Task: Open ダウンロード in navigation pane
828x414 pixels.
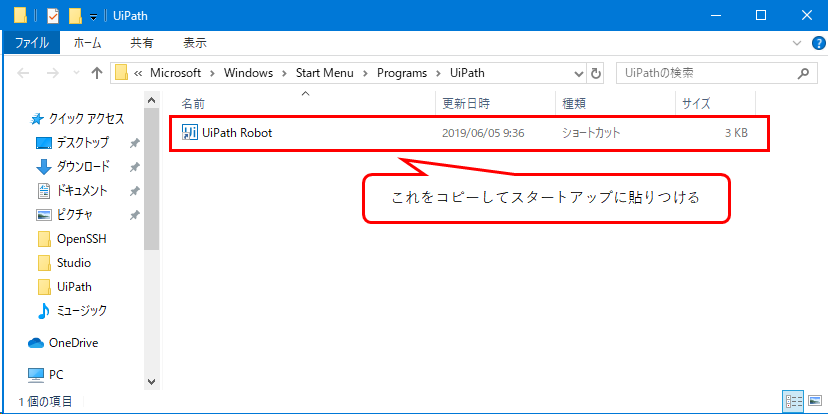Action: point(83,167)
